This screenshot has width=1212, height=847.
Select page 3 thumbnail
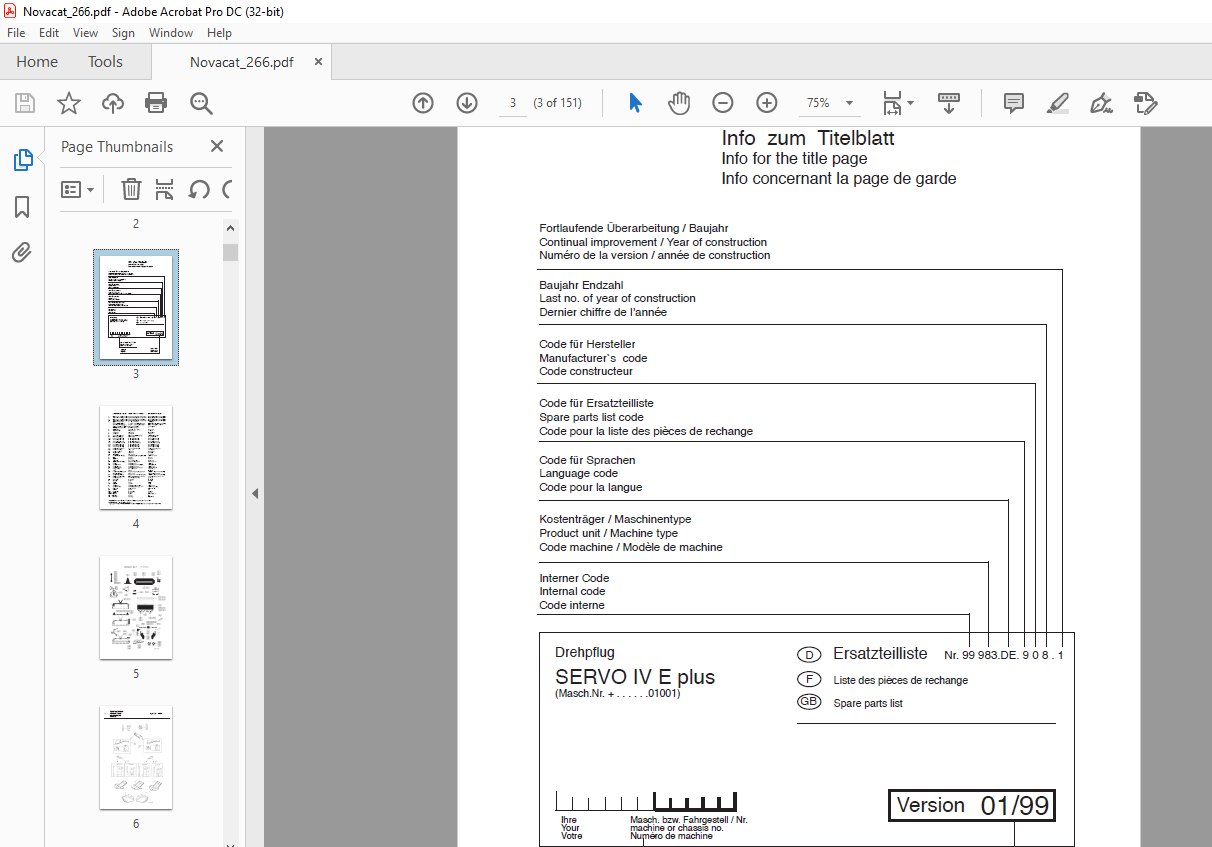[136, 307]
